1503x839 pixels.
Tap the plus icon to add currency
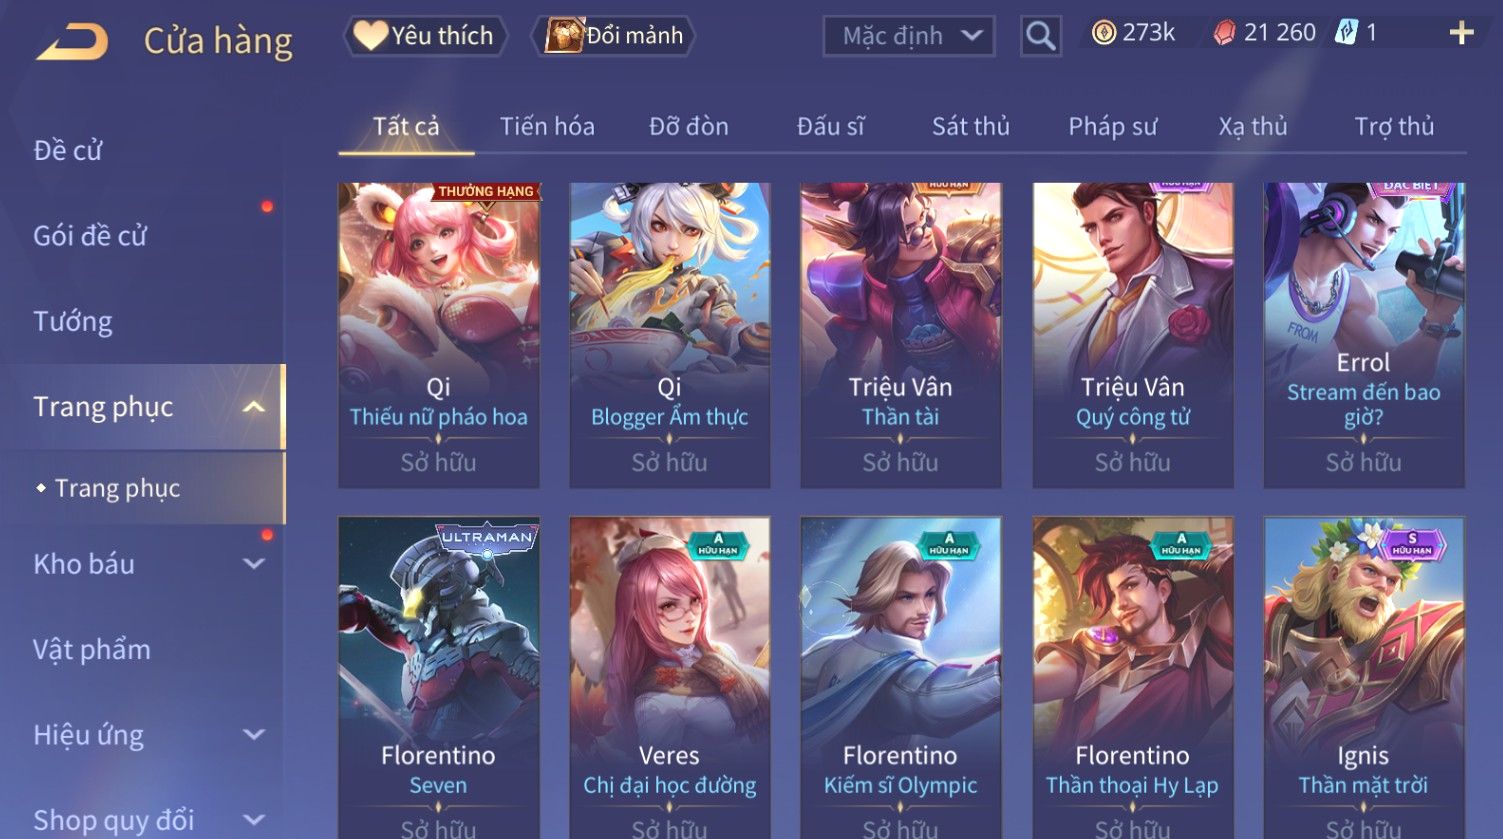(1461, 33)
